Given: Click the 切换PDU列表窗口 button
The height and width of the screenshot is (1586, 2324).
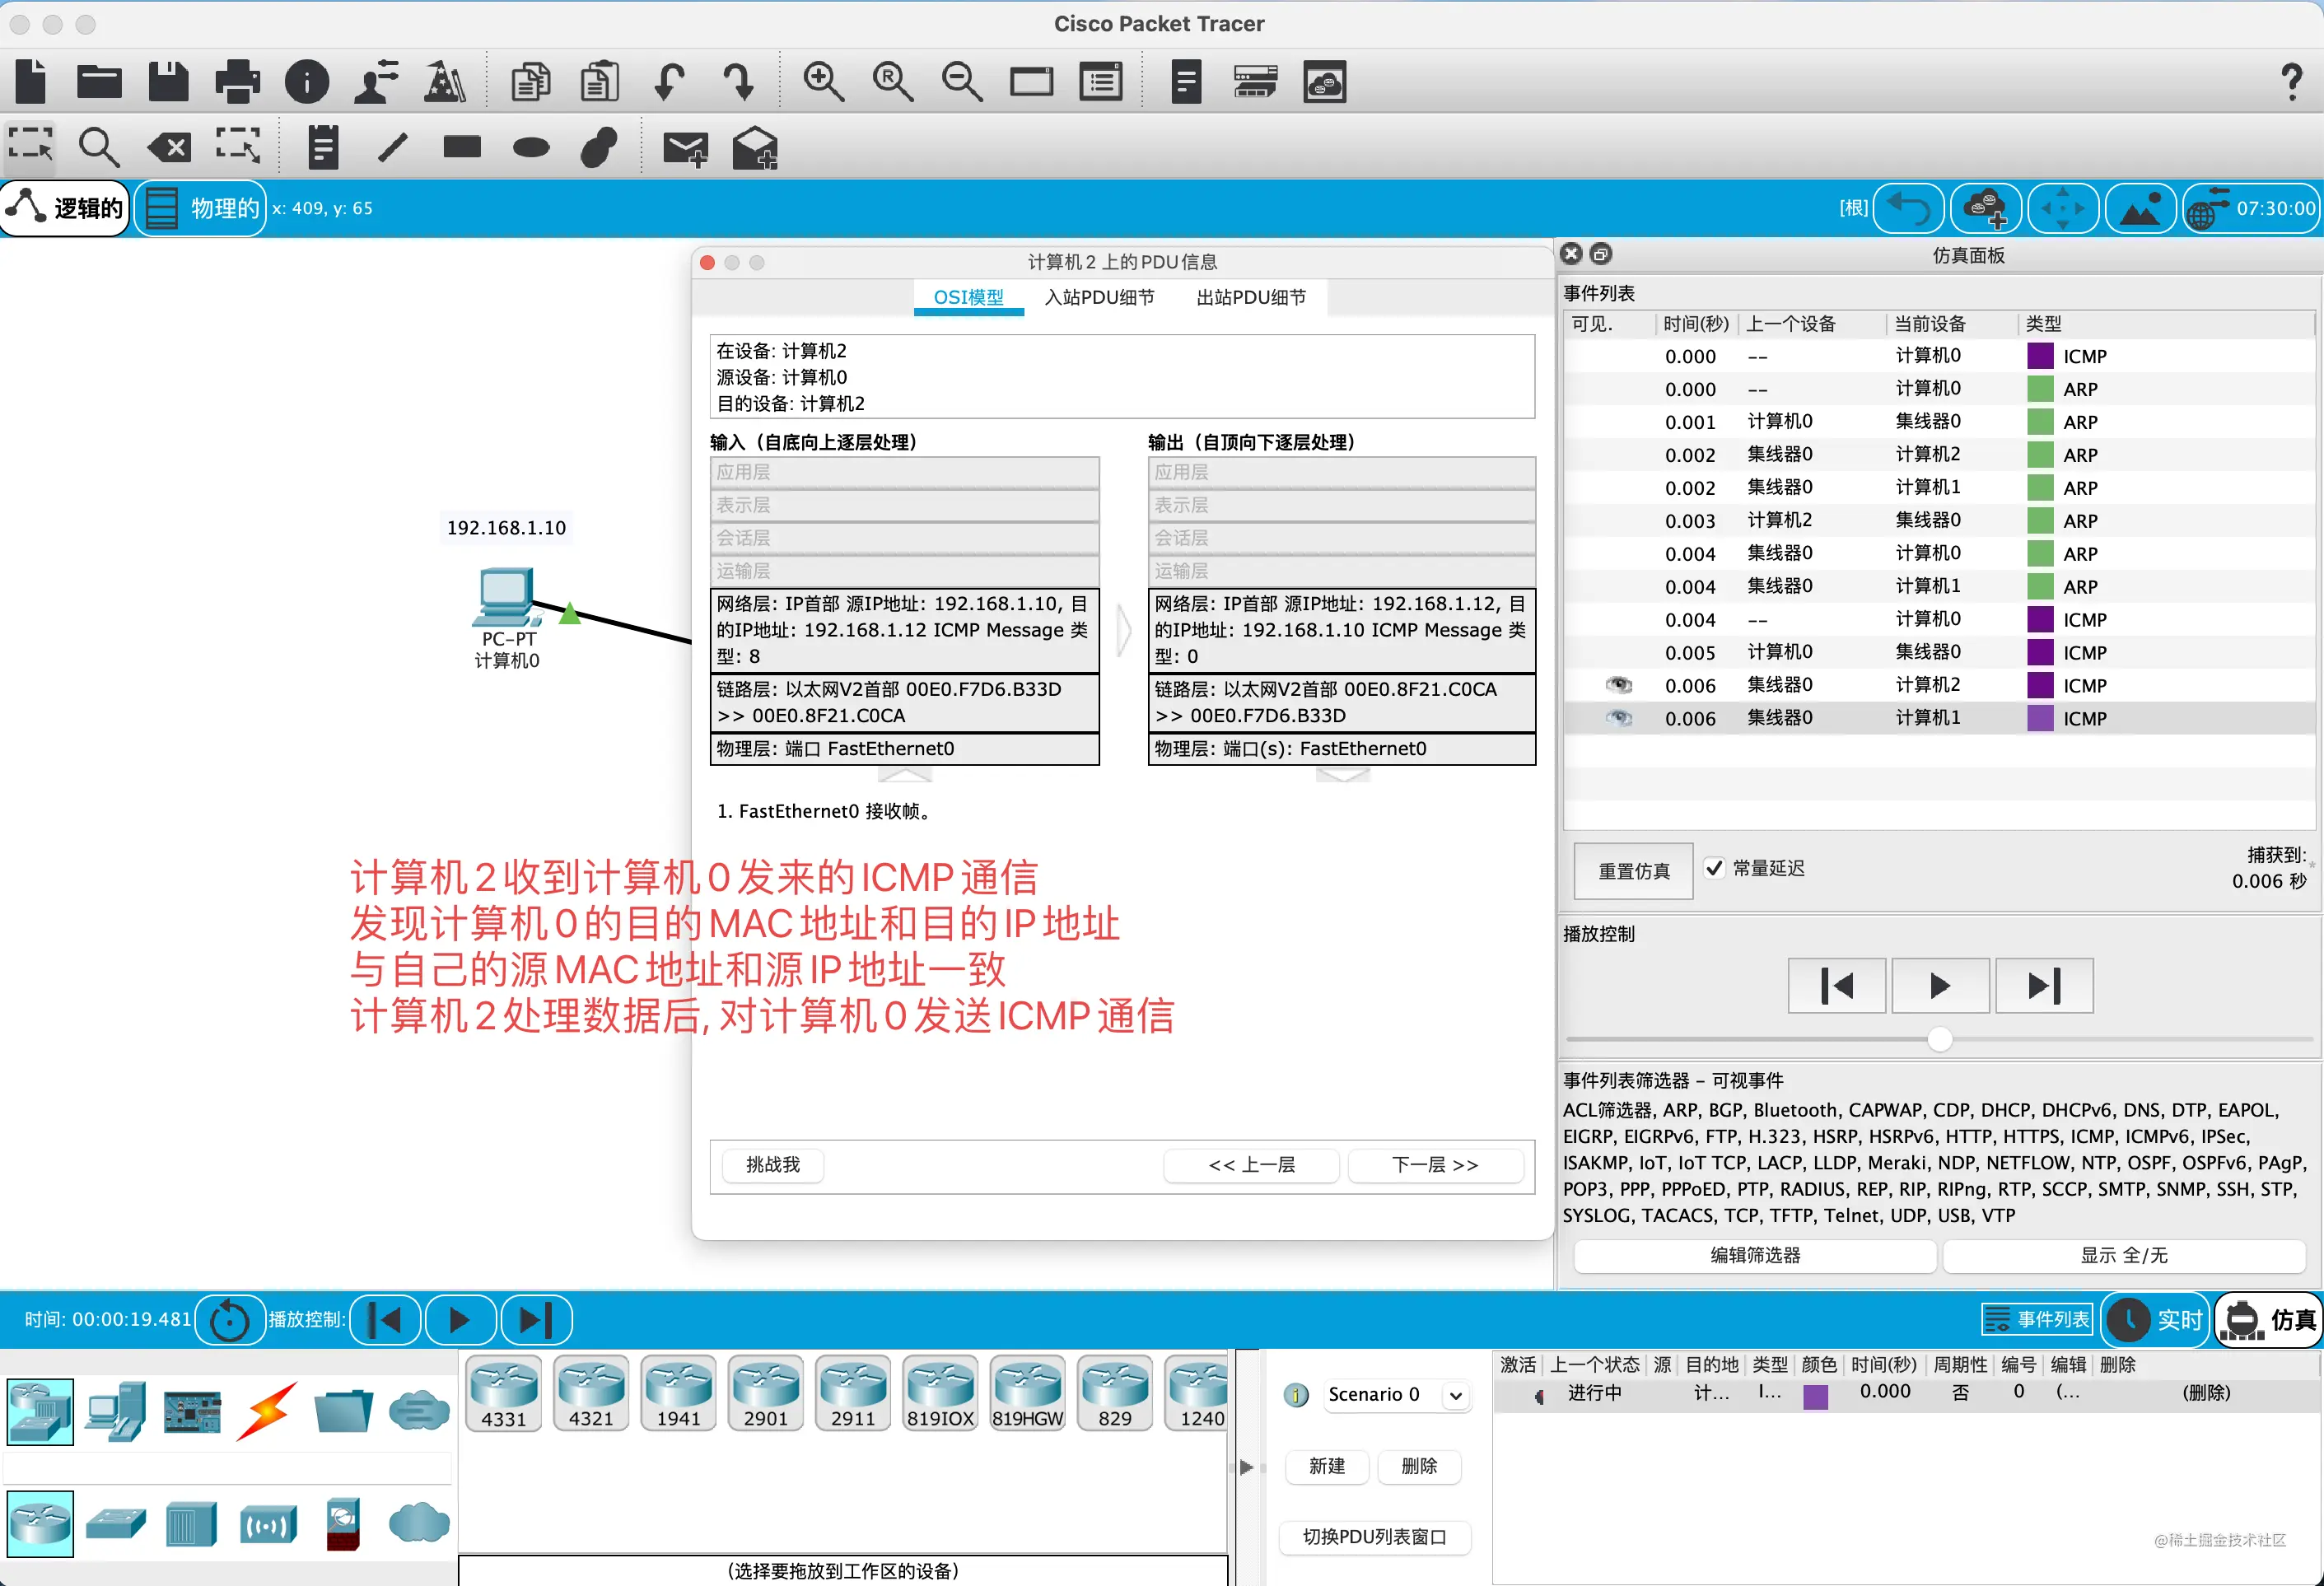Looking at the screenshot, I should 1374,1537.
